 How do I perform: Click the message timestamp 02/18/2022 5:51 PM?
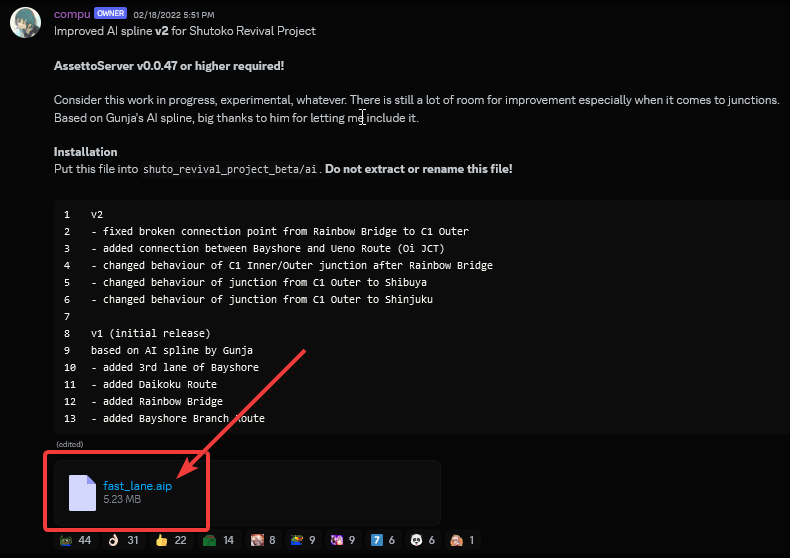click(x=175, y=15)
